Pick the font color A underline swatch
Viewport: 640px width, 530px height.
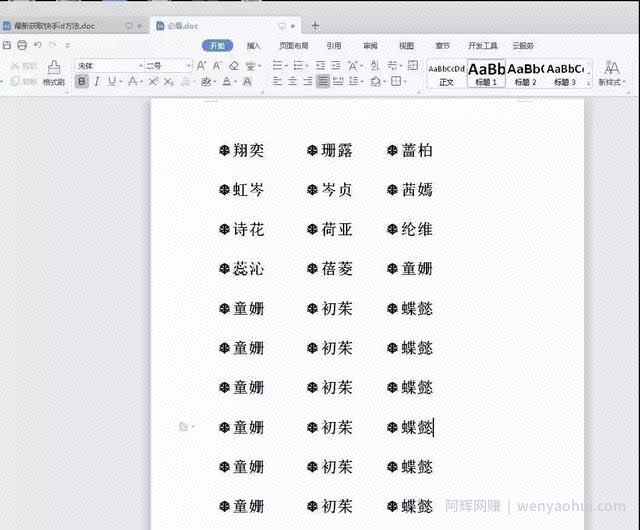[227, 81]
